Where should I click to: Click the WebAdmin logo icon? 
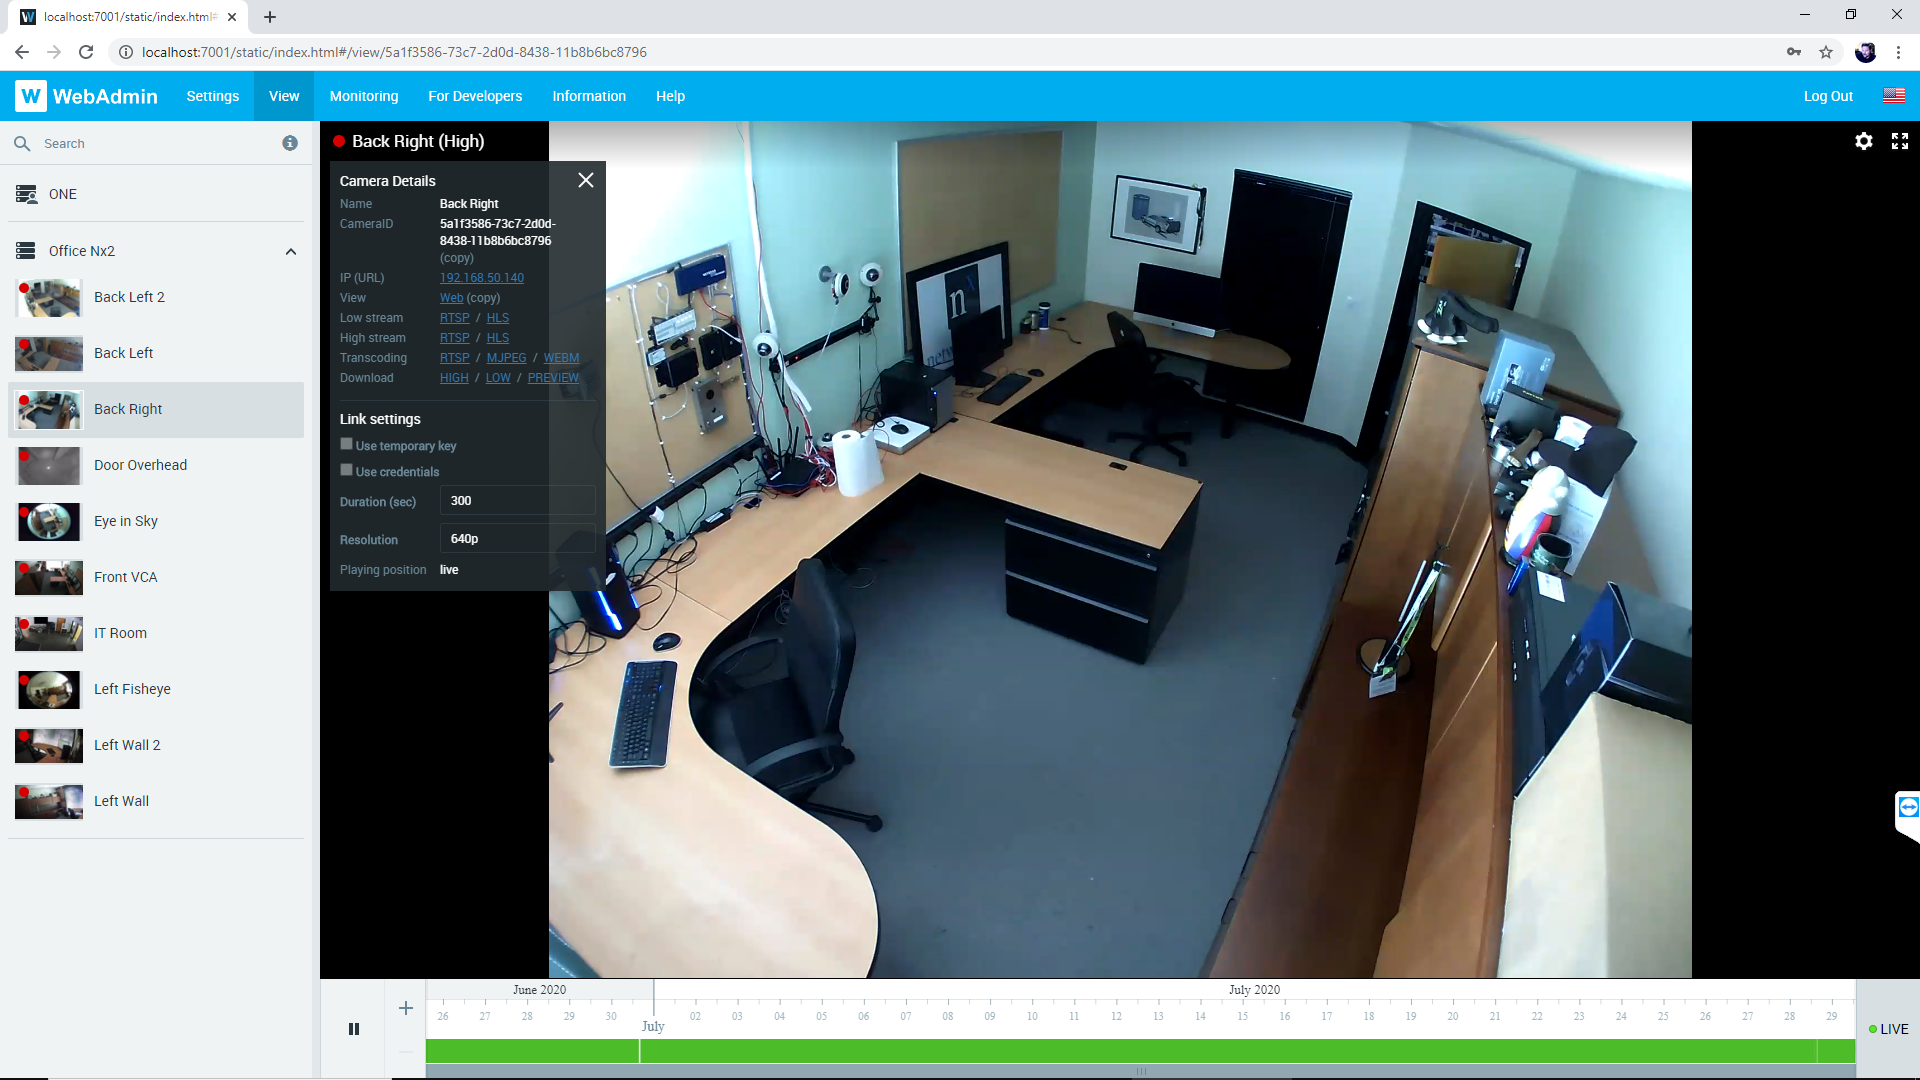click(x=31, y=96)
